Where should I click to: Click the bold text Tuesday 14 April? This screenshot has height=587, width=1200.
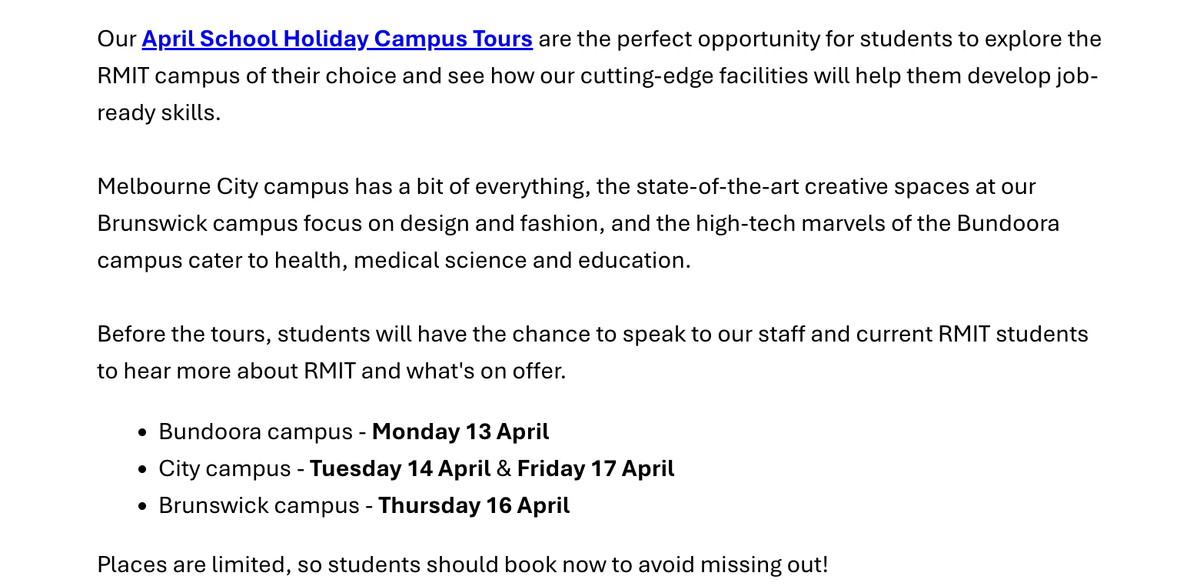click(400, 469)
